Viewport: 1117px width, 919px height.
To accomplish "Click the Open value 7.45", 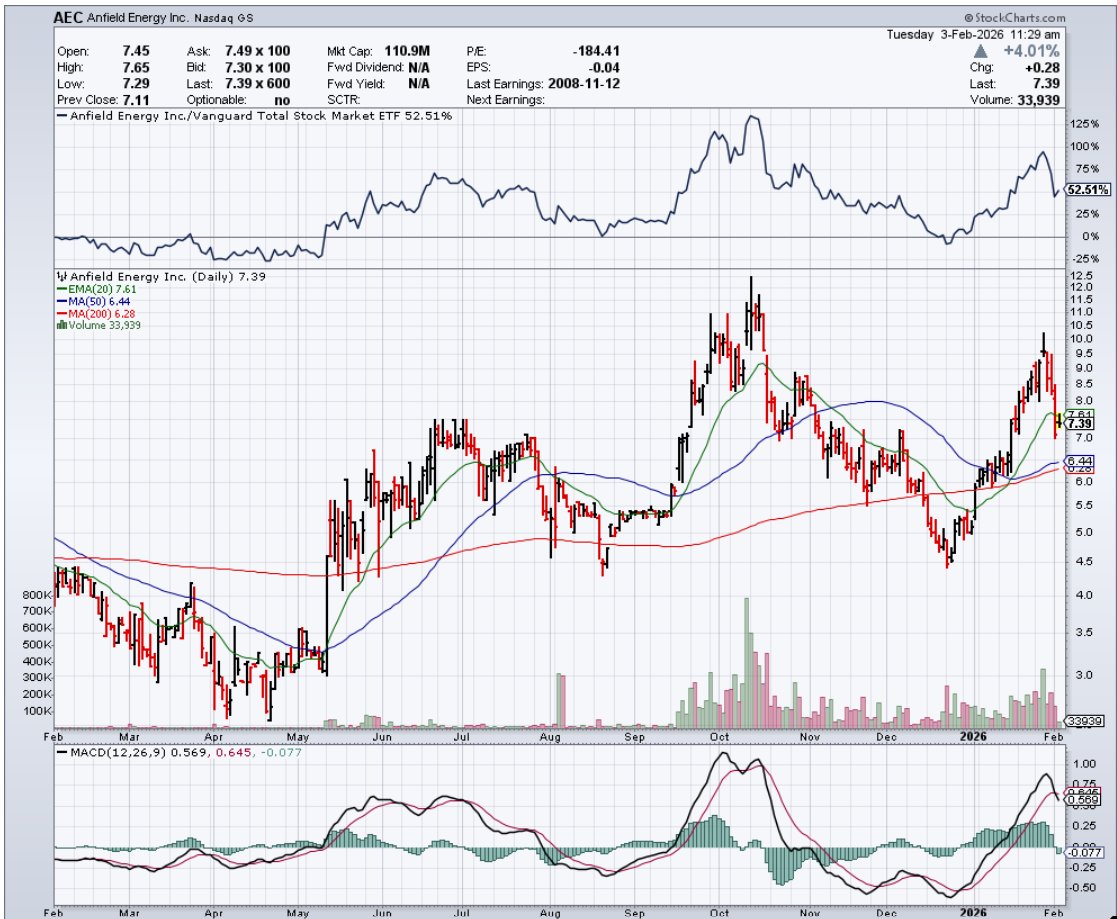I will [135, 51].
